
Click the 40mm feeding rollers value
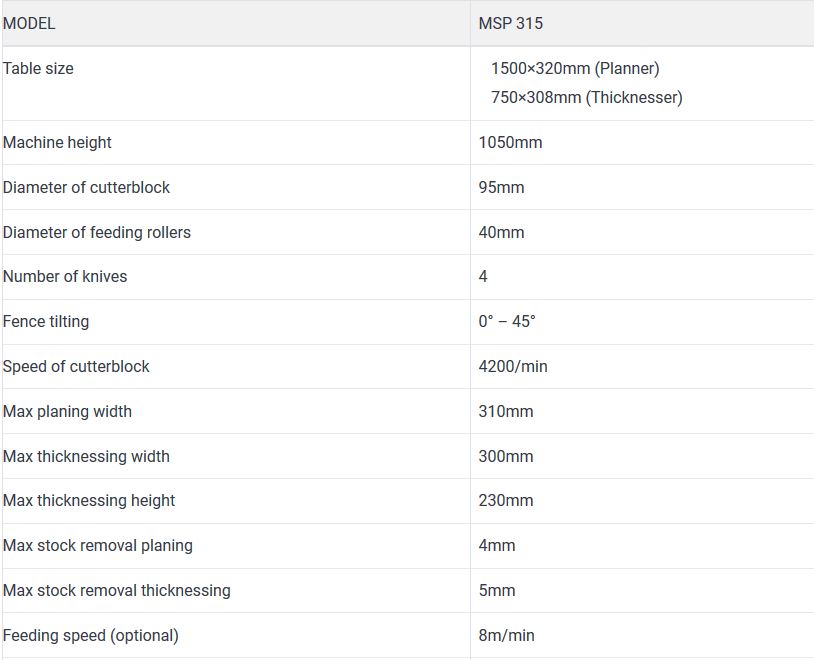(501, 232)
